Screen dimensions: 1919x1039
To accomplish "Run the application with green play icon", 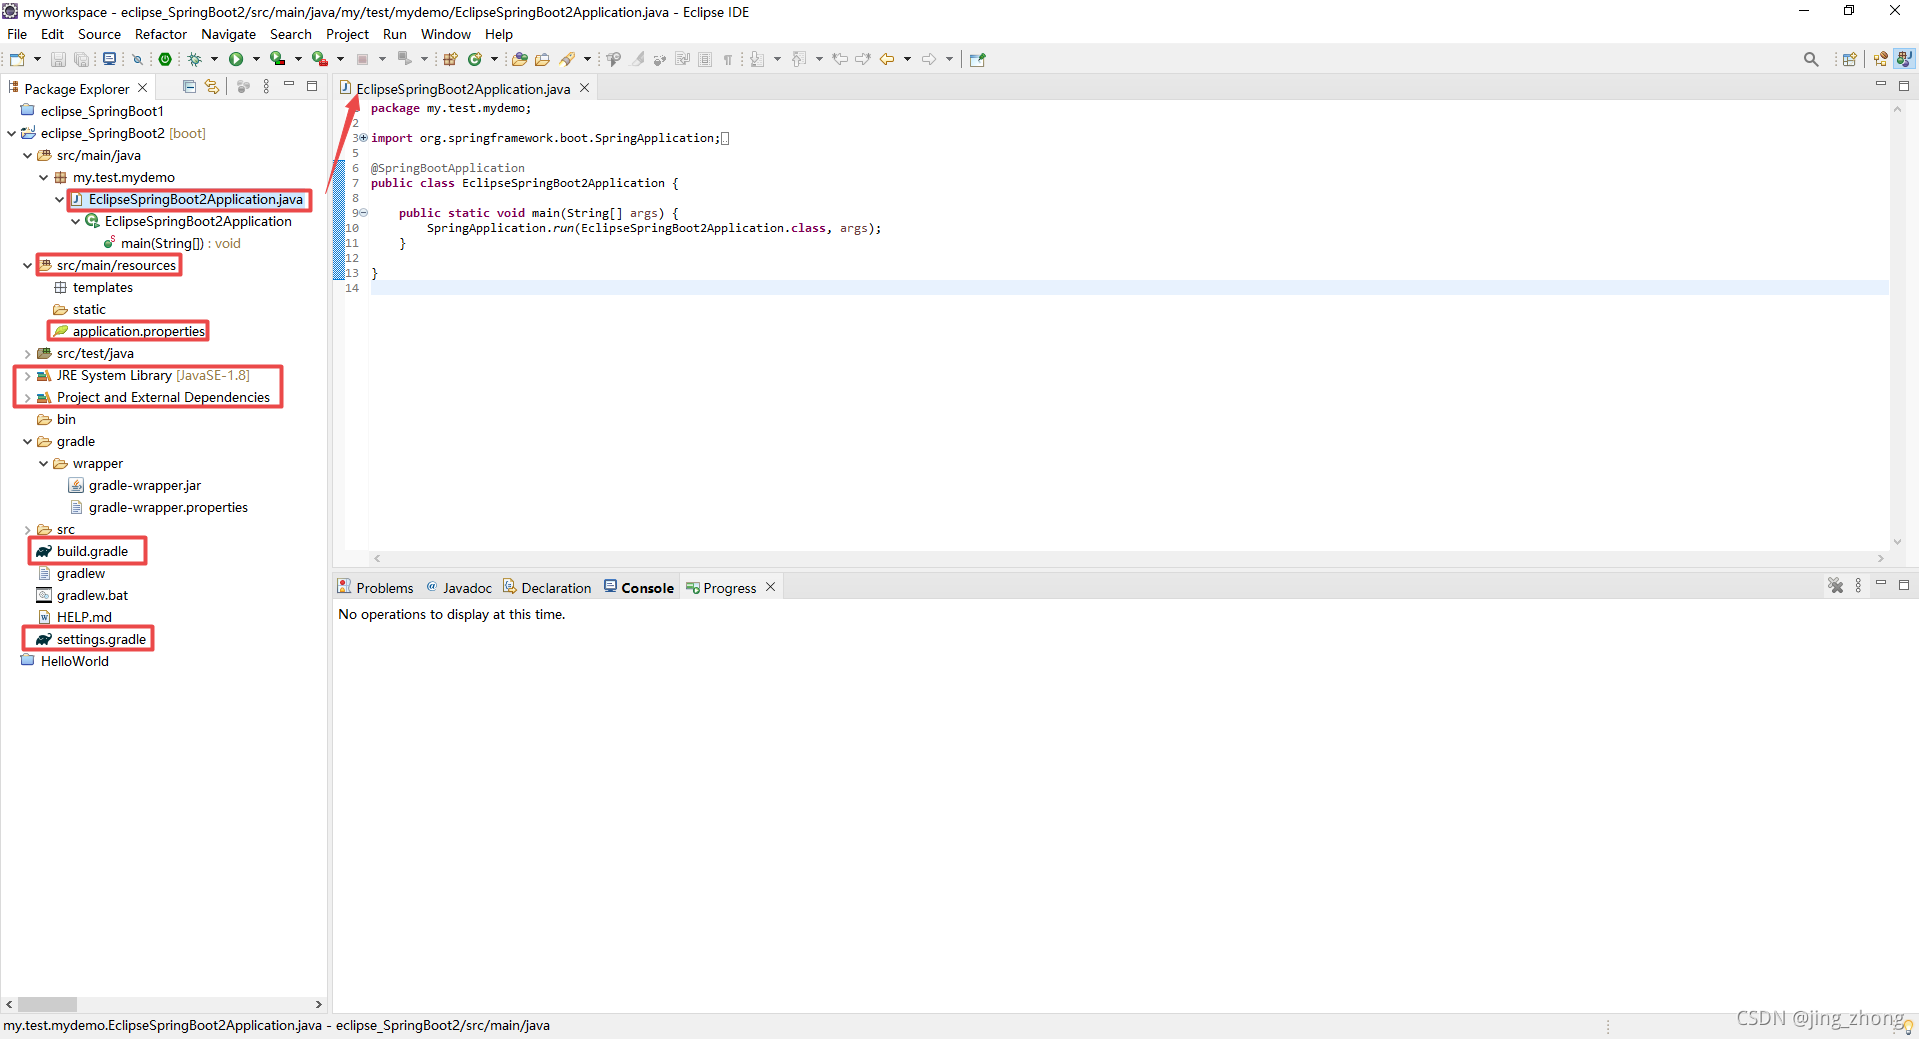I will coord(236,59).
